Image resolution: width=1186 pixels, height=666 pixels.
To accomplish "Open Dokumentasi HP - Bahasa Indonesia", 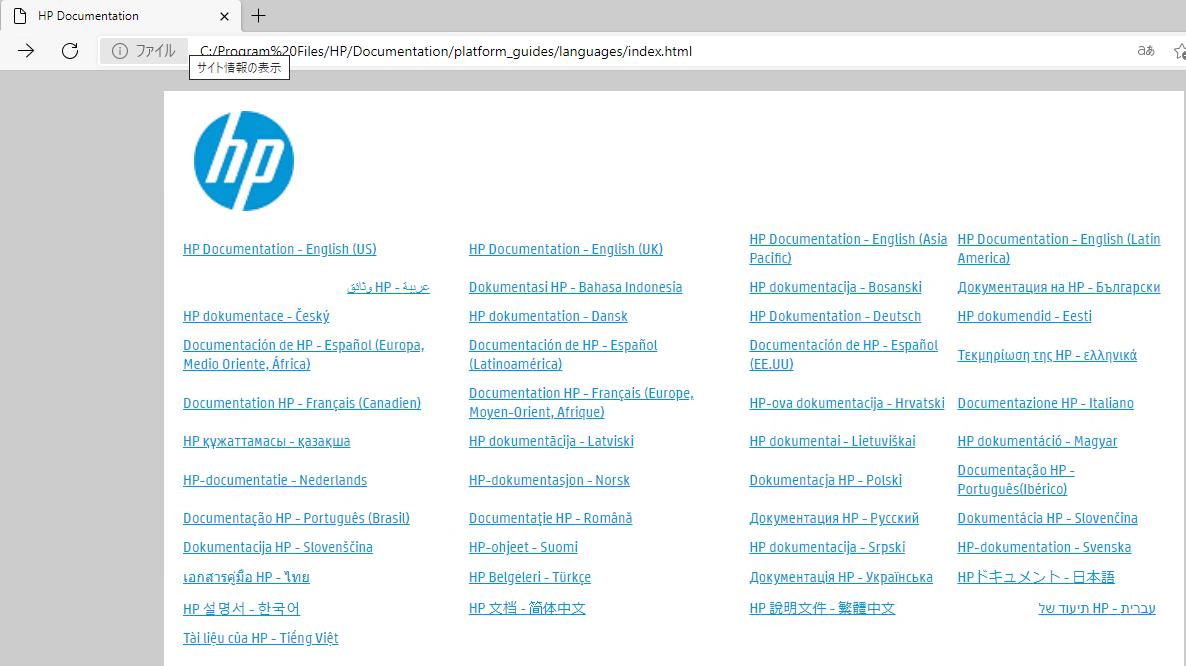I will point(576,287).
